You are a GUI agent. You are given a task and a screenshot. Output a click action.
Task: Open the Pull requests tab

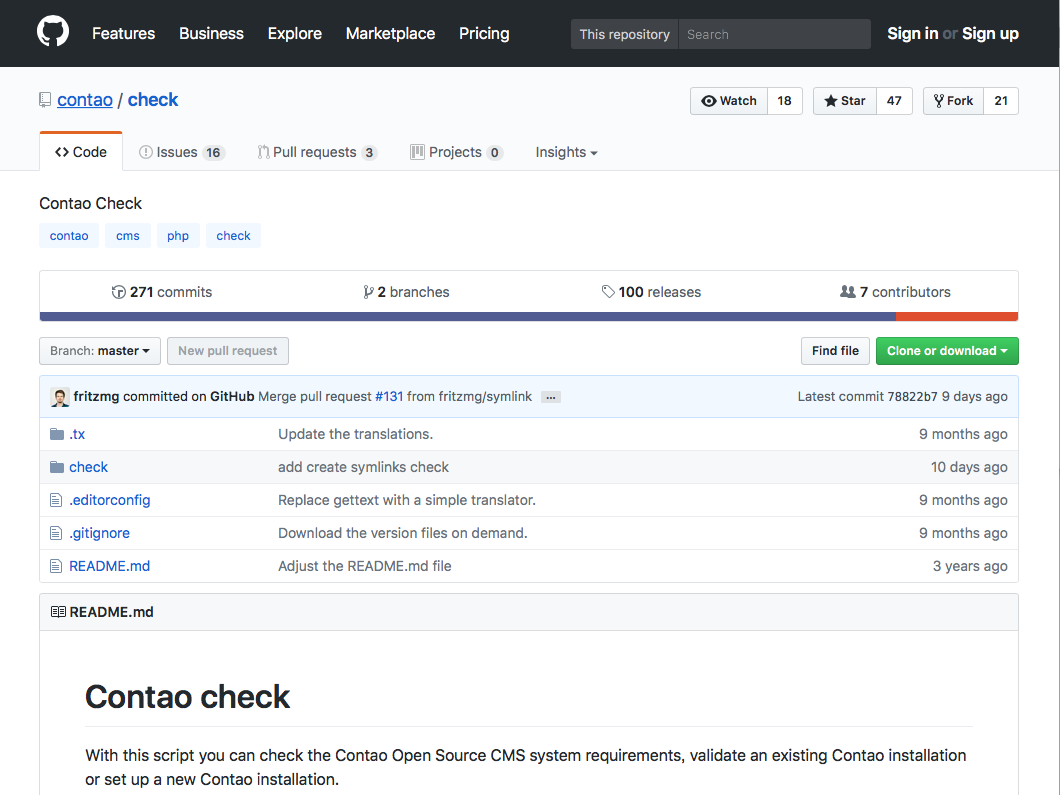(x=317, y=152)
